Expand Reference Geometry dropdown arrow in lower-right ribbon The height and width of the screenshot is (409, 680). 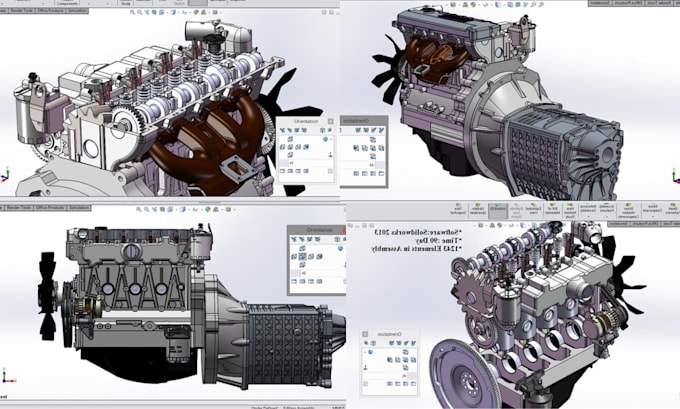click(588, 216)
